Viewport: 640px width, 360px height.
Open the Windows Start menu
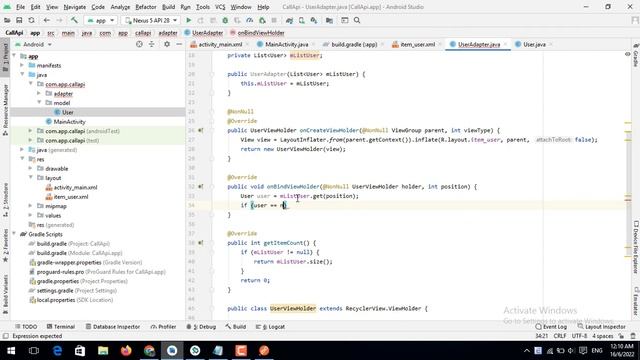coord(11,351)
